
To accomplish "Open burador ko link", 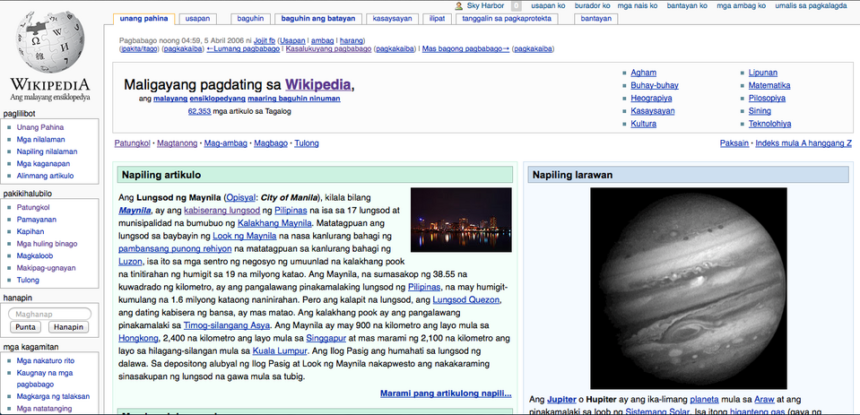I will pyautogui.click(x=592, y=5).
